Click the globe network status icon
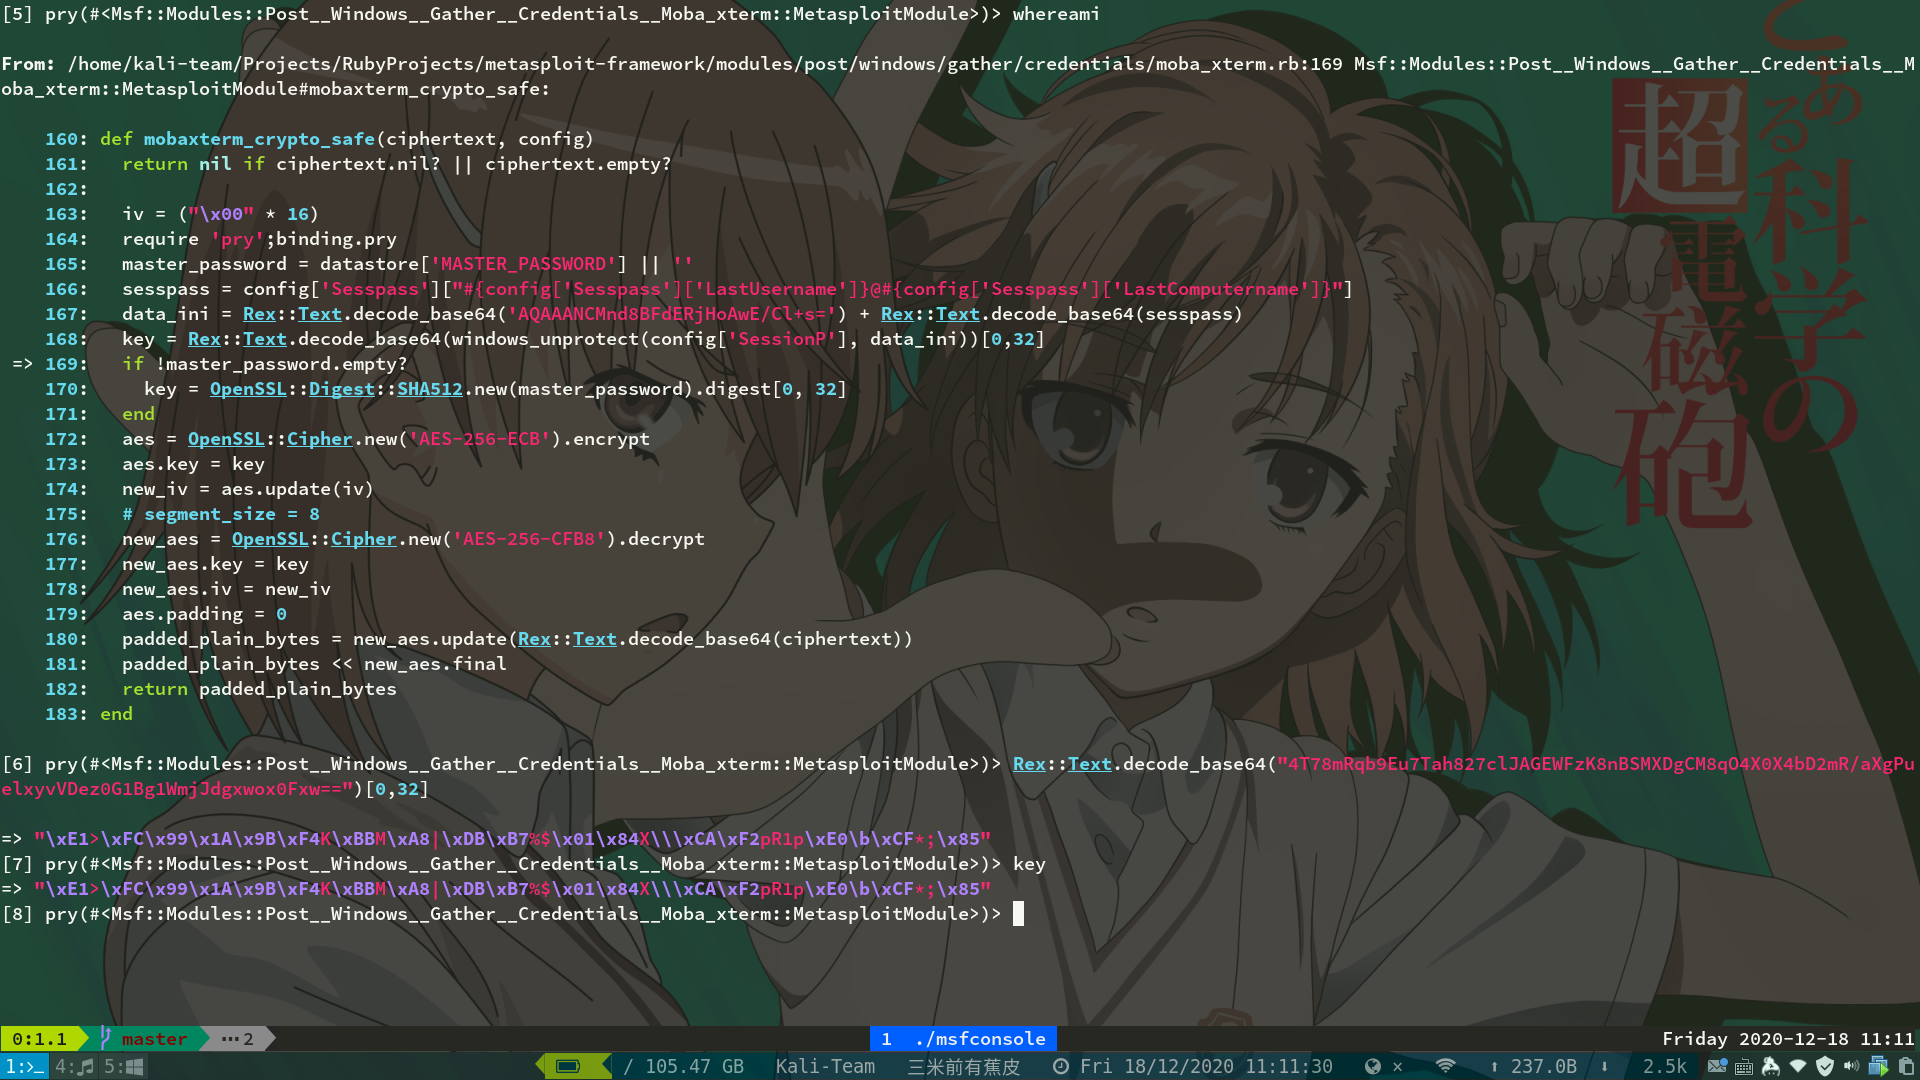The height and width of the screenshot is (1080, 1920). pyautogui.click(x=1372, y=1067)
